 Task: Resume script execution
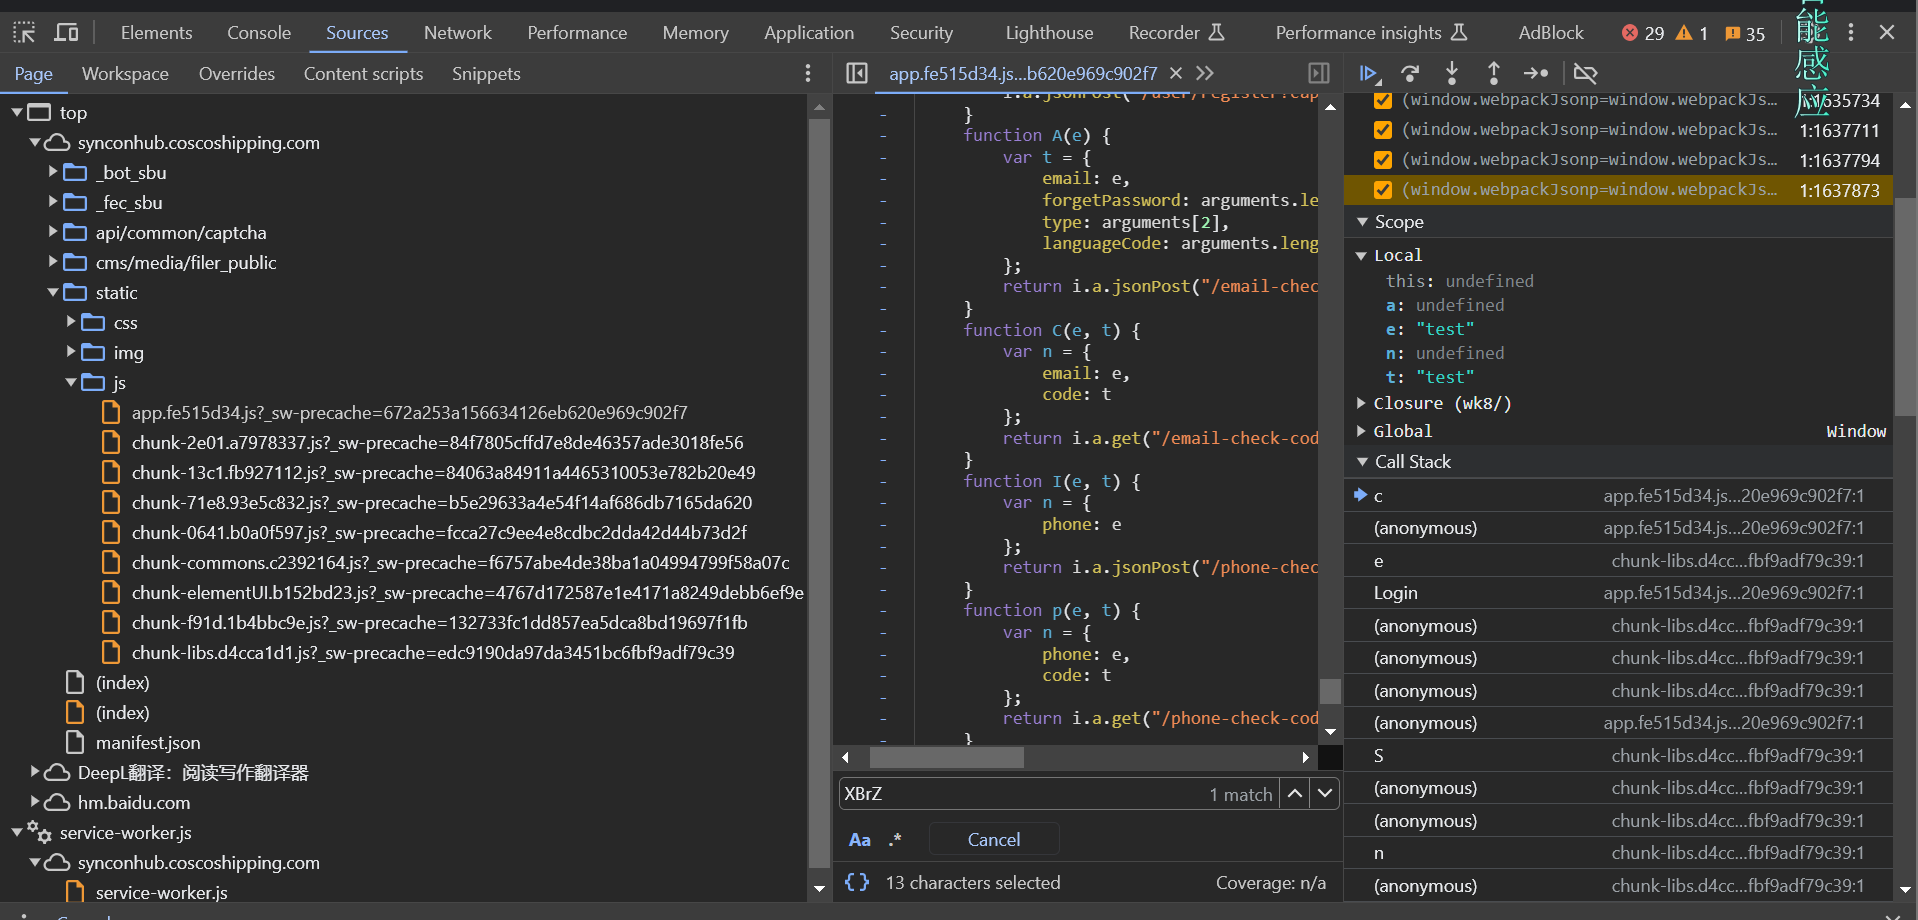pos(1369,73)
